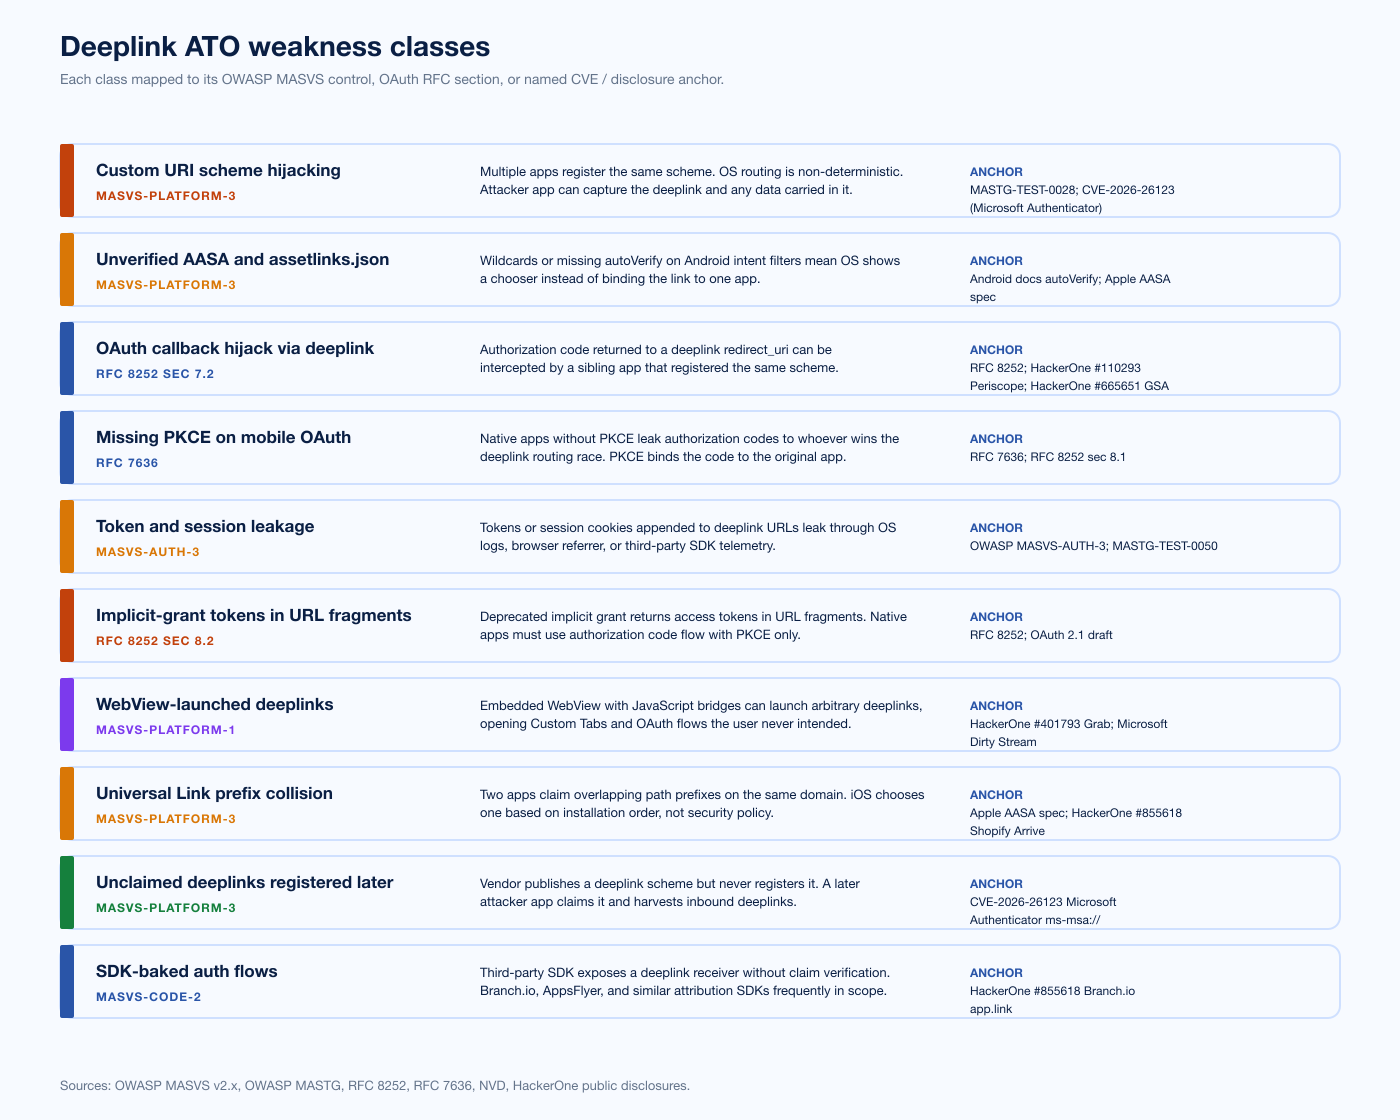This screenshot has width=1400, height=1120.
Task: Open the 'Custom URI scheme hijacking' card heading
Action: (218, 170)
